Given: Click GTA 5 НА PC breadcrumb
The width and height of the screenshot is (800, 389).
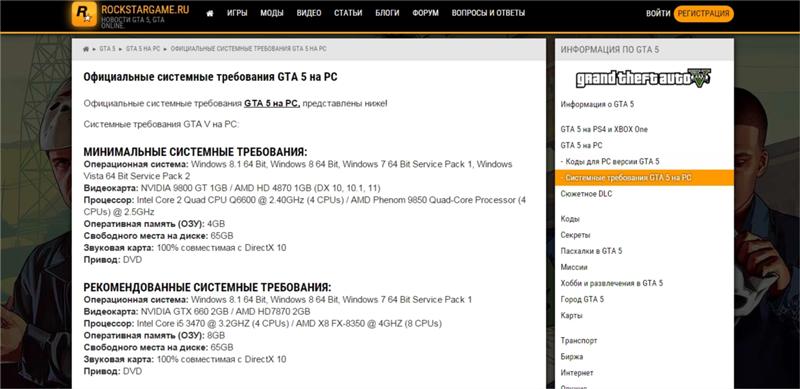Looking at the screenshot, I should 143,49.
